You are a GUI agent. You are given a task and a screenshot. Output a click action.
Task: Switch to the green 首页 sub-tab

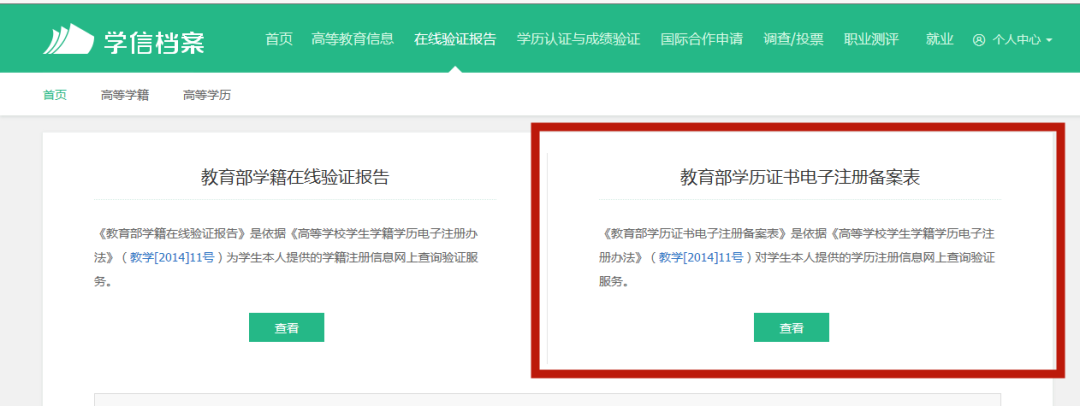54,95
